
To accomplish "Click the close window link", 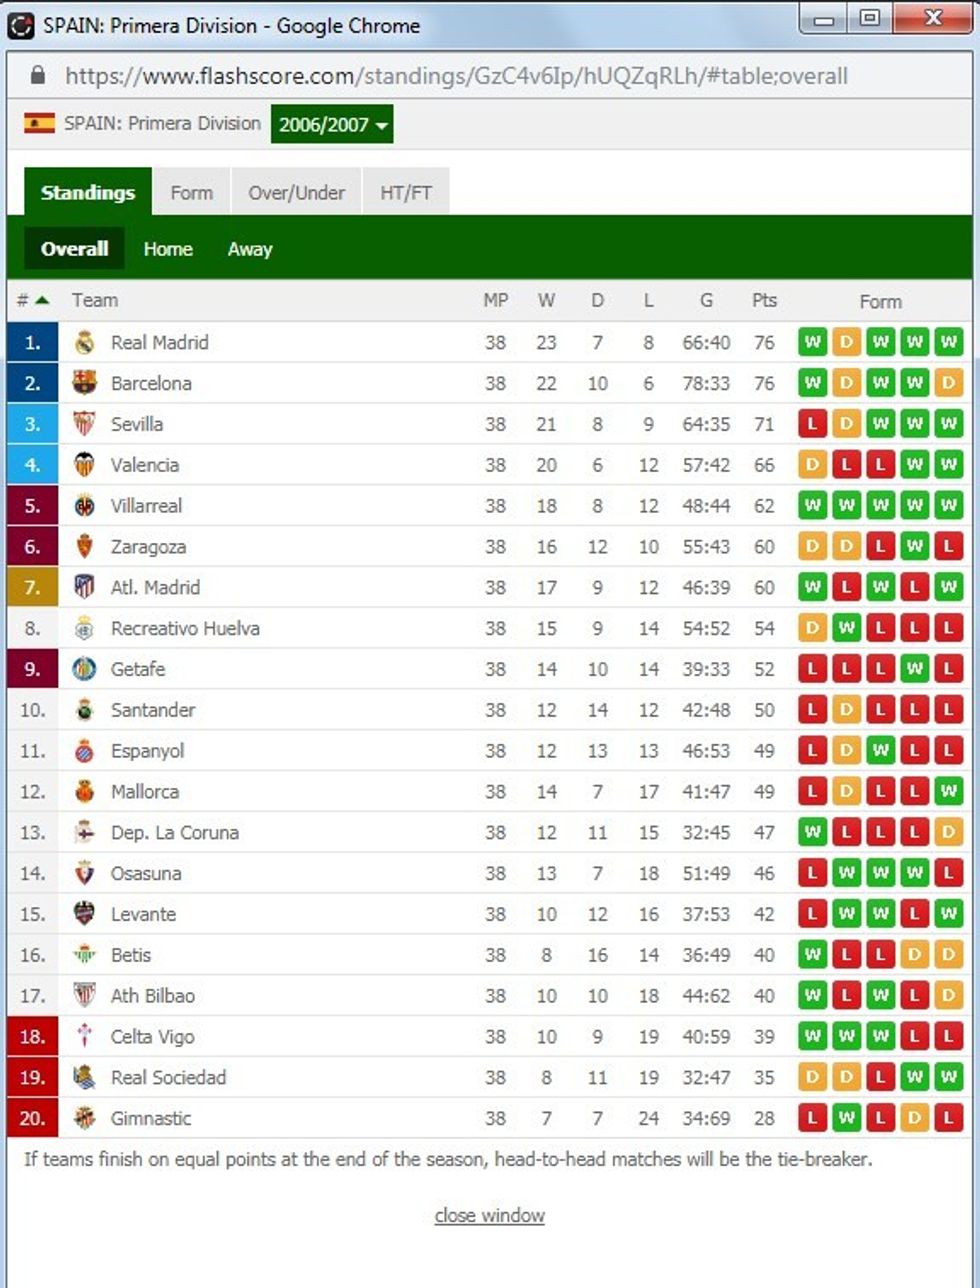I will (489, 1216).
